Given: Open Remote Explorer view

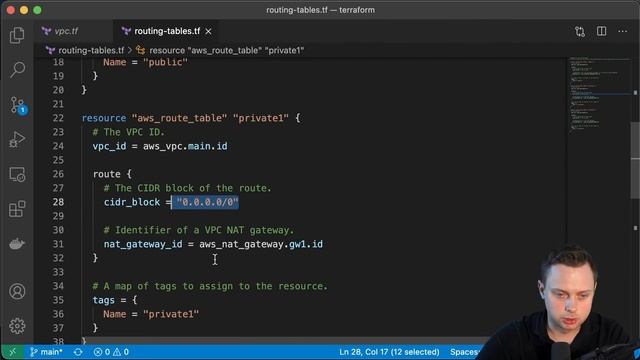Looking at the screenshot, I should (17, 174).
